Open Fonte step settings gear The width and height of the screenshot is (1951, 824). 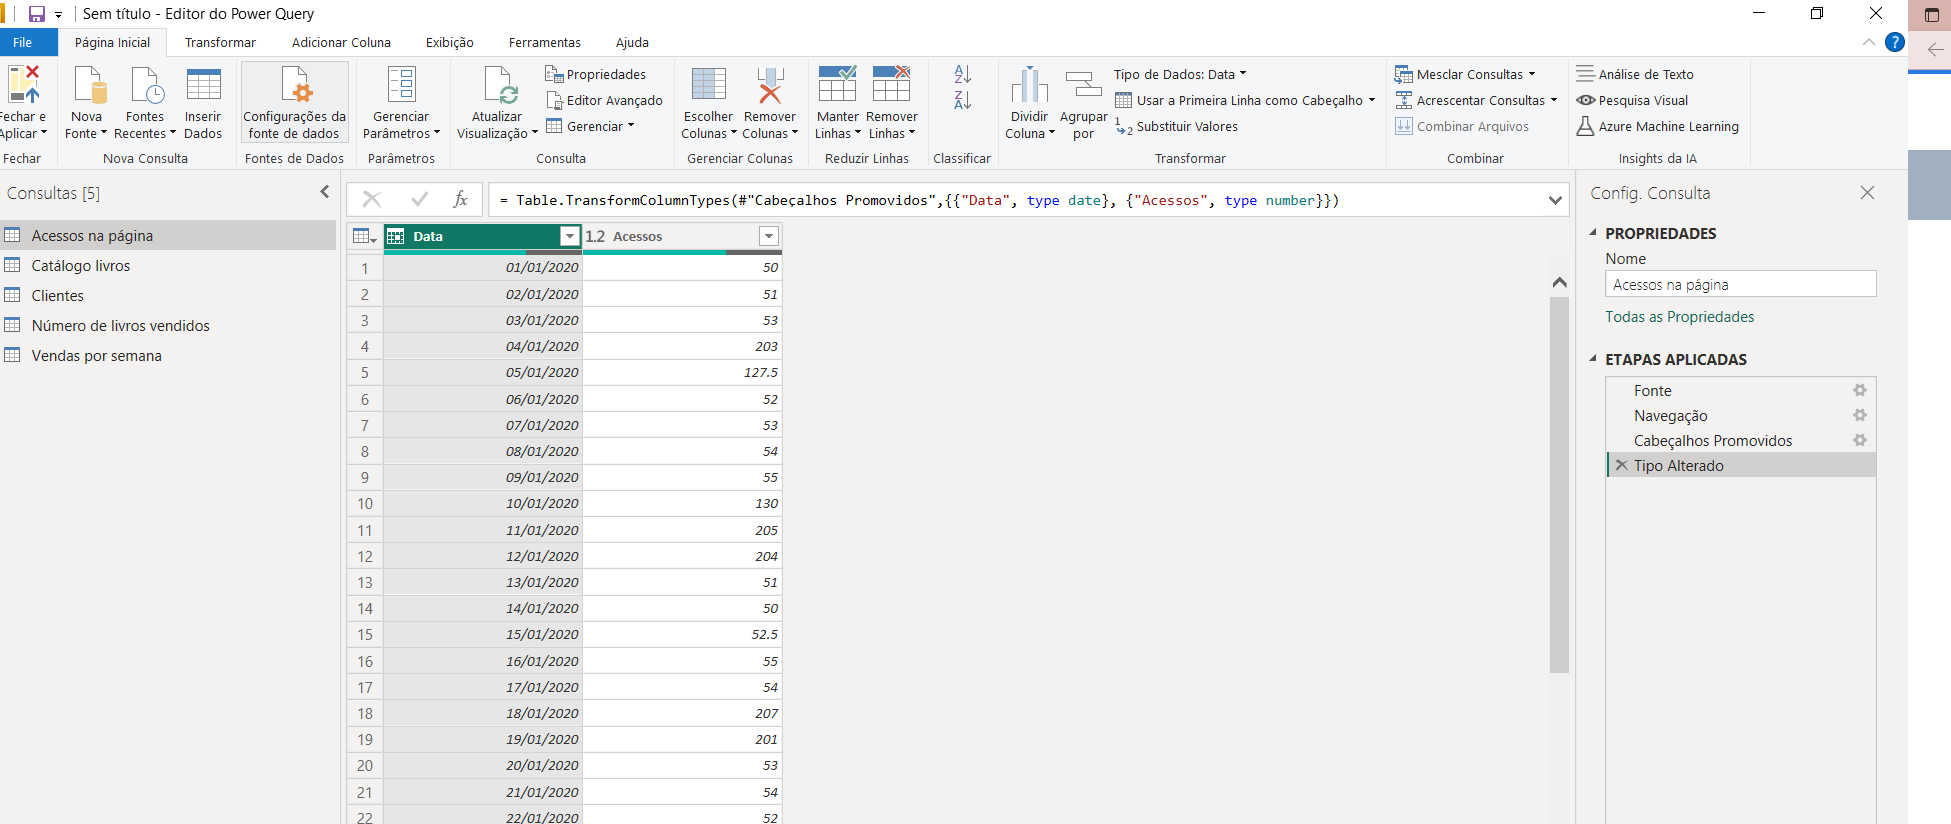(1860, 390)
